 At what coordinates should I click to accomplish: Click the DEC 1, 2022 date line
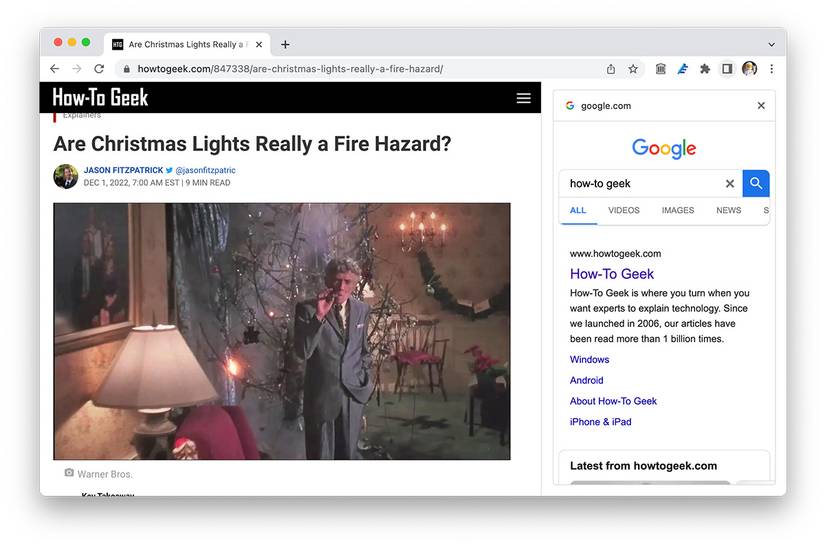[x=157, y=183]
